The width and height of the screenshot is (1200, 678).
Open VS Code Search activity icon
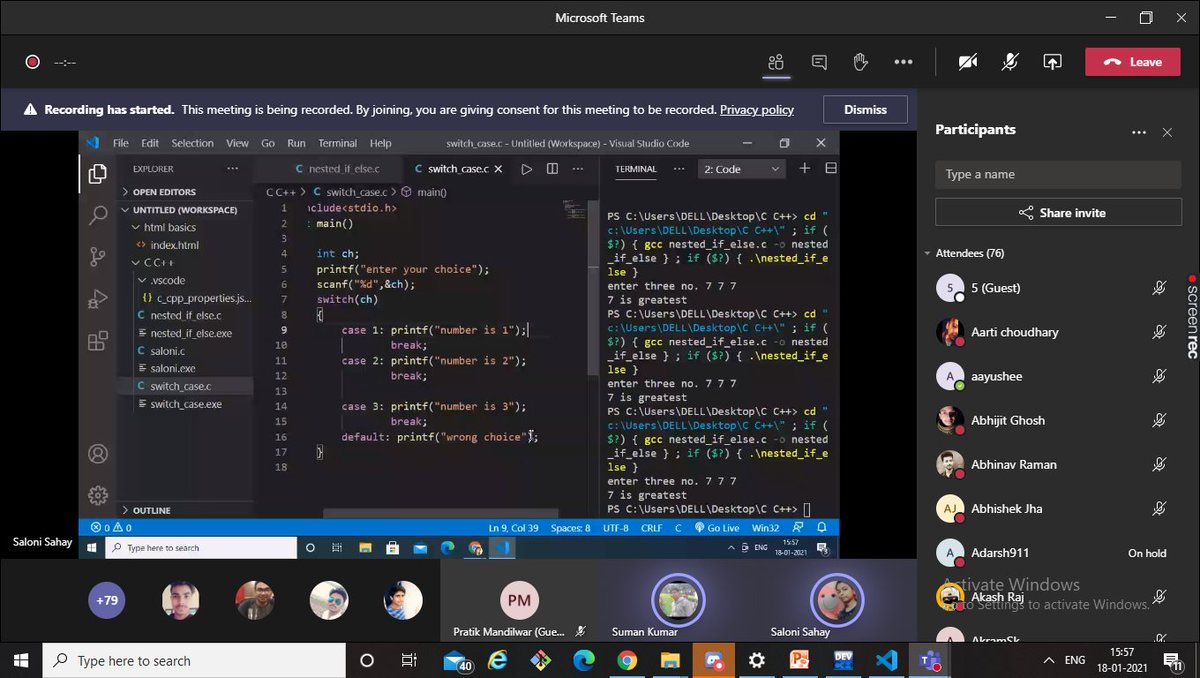pos(98,215)
